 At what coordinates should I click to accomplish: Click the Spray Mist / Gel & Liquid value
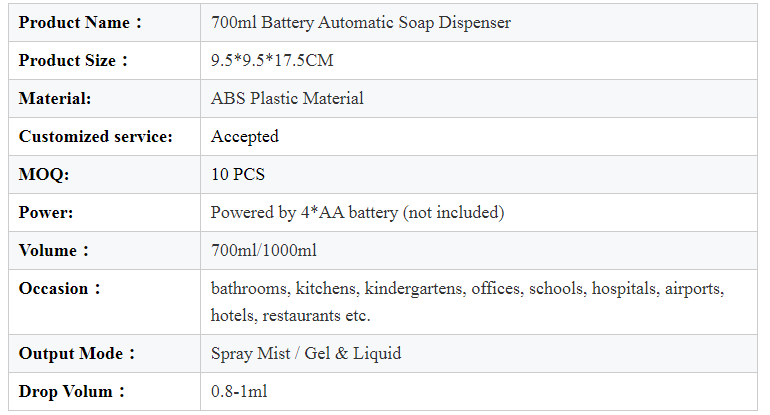[306, 354]
